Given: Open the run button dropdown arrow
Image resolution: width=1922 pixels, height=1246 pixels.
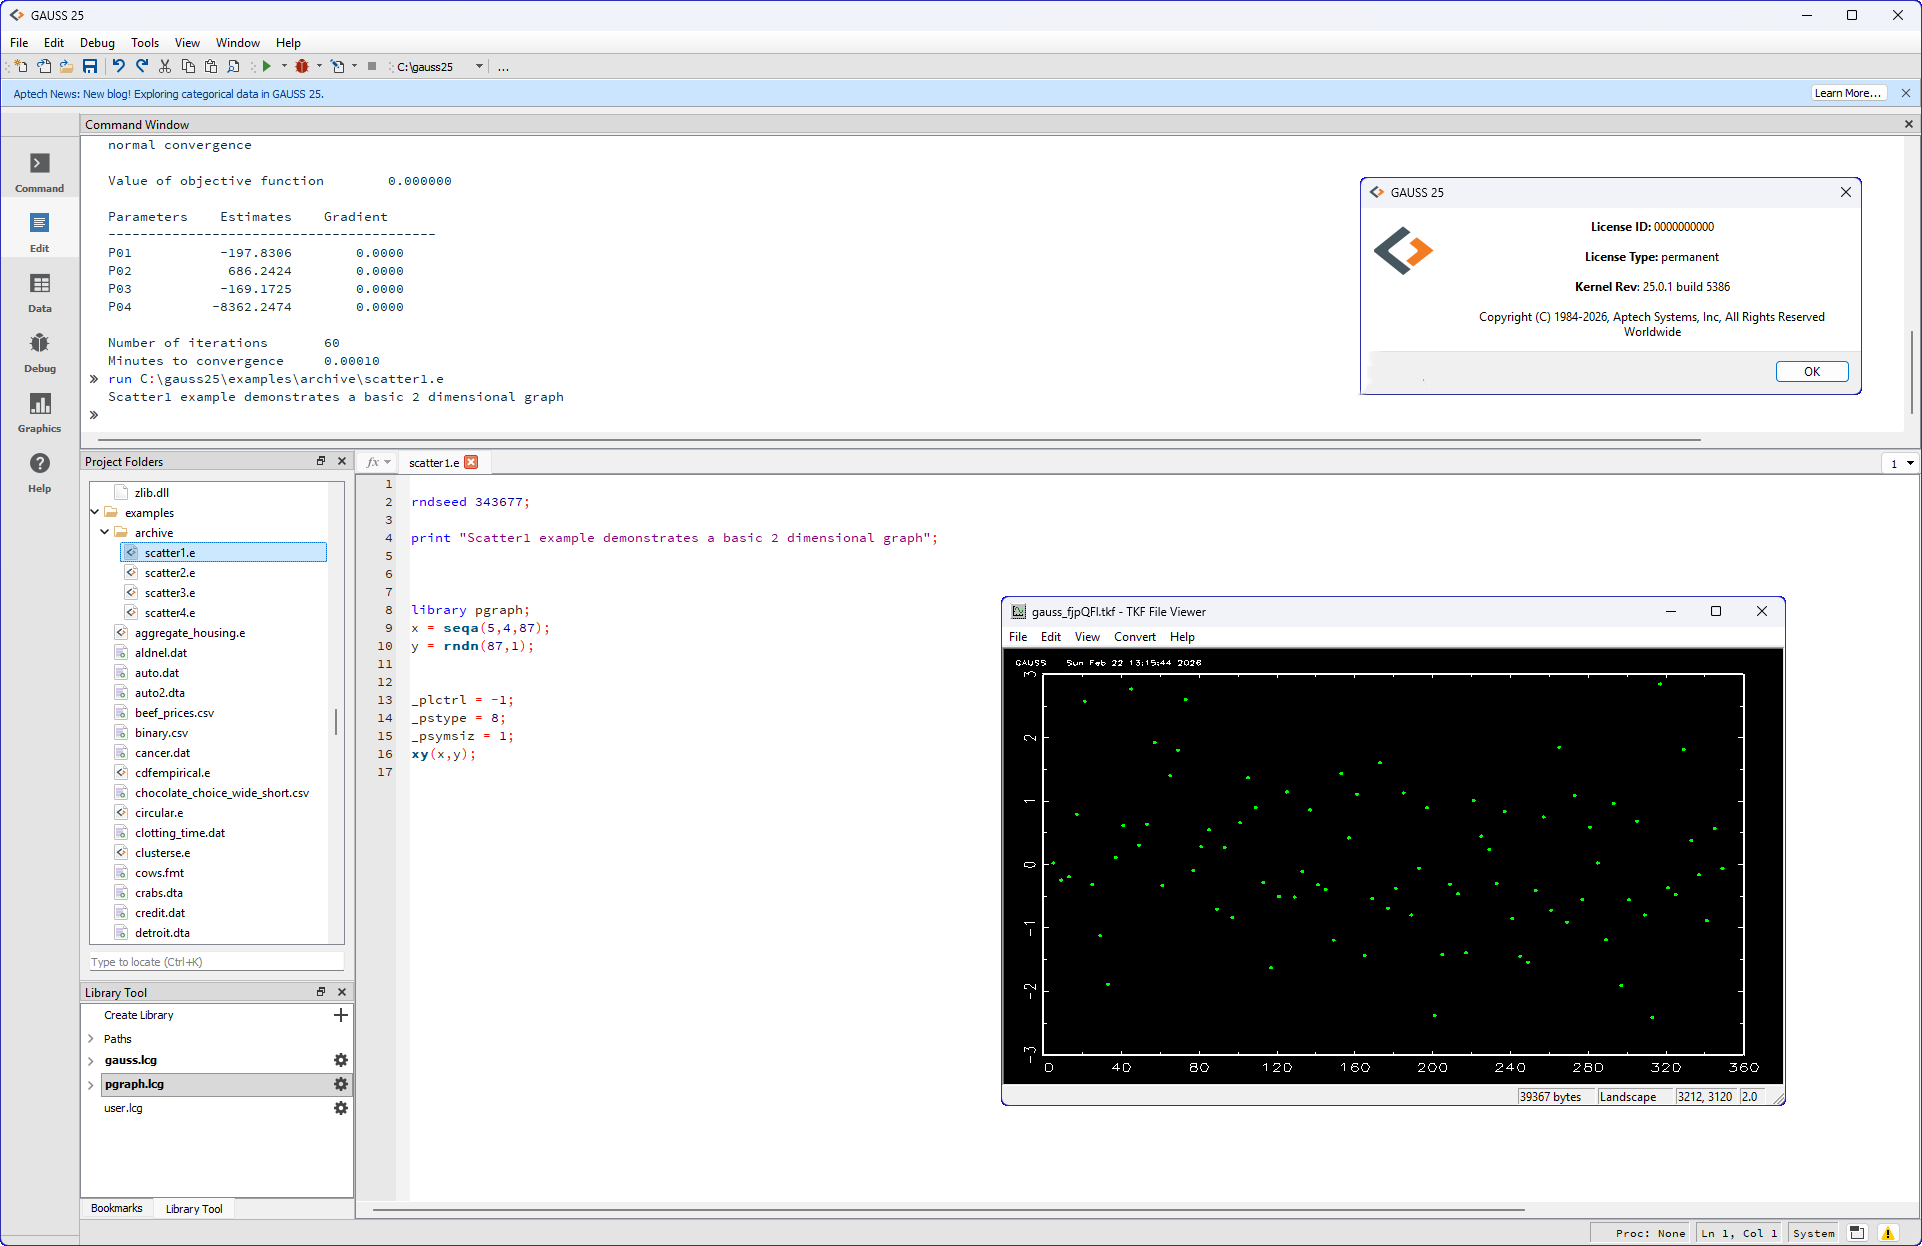Looking at the screenshot, I should [284, 67].
